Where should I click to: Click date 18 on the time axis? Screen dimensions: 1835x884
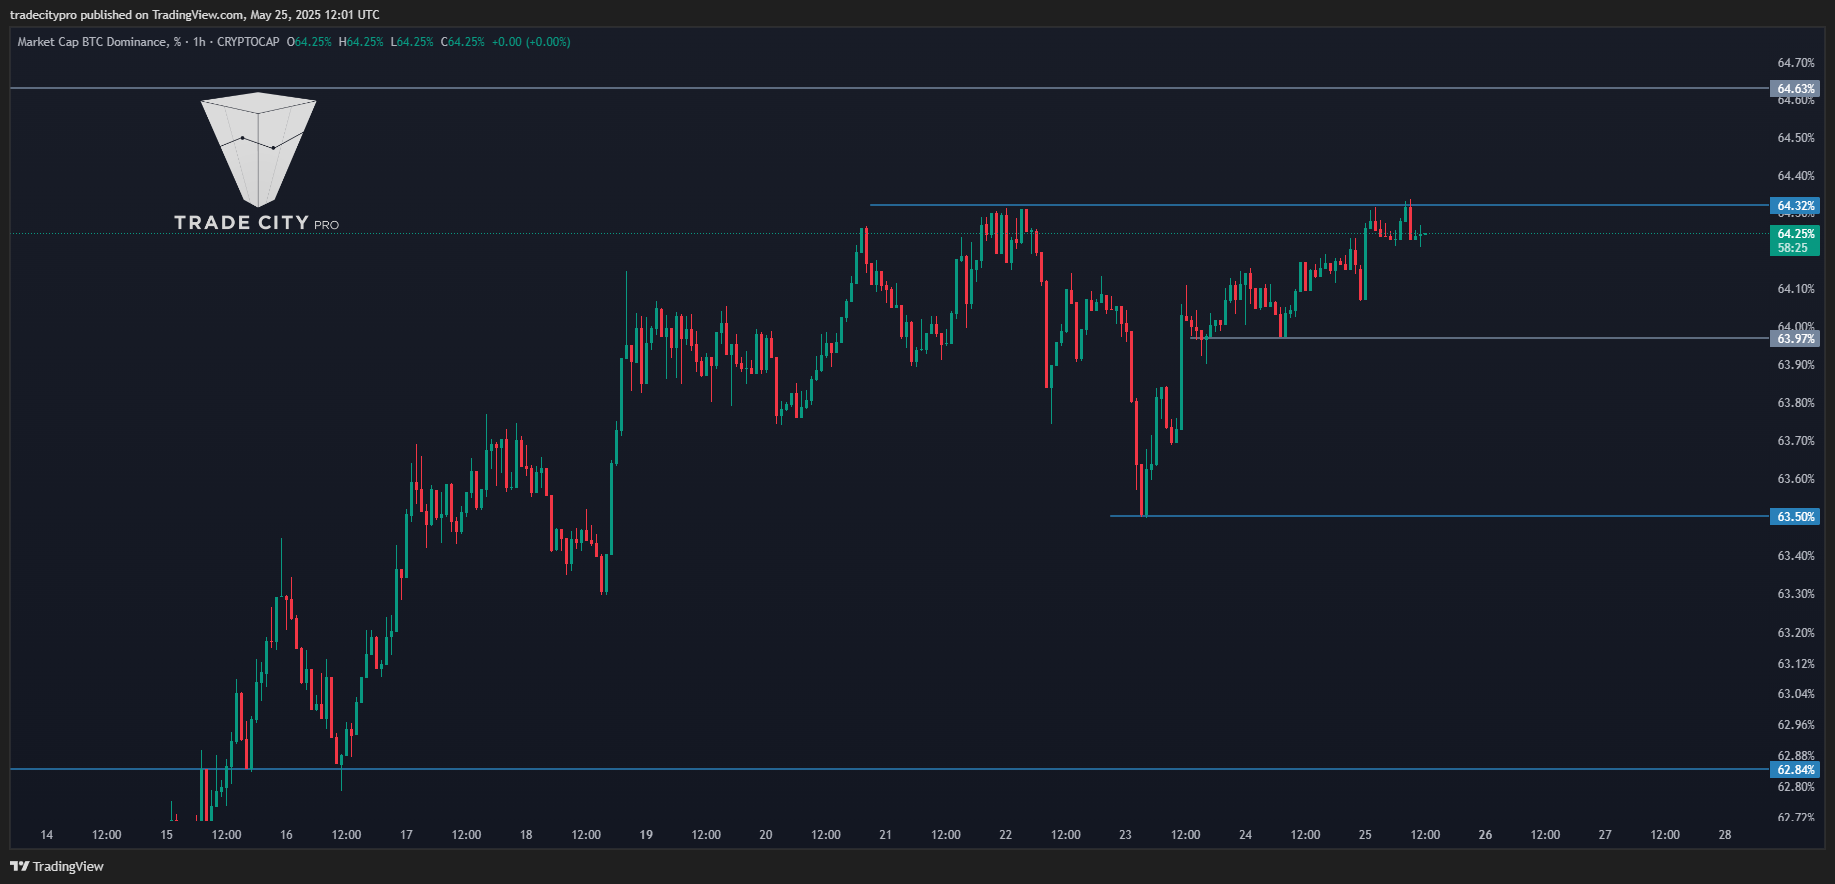pos(526,834)
